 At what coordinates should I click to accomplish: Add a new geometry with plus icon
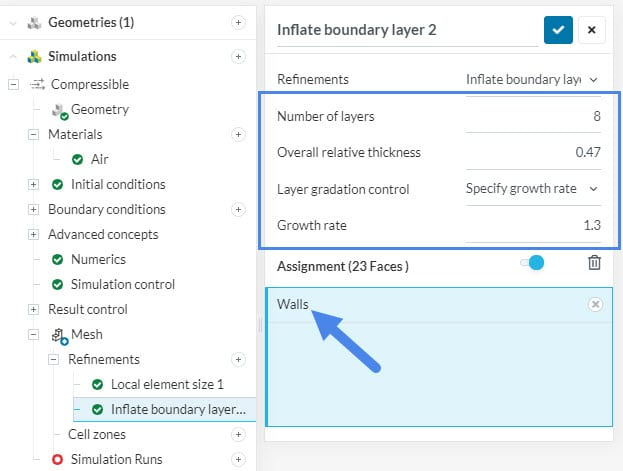238,22
